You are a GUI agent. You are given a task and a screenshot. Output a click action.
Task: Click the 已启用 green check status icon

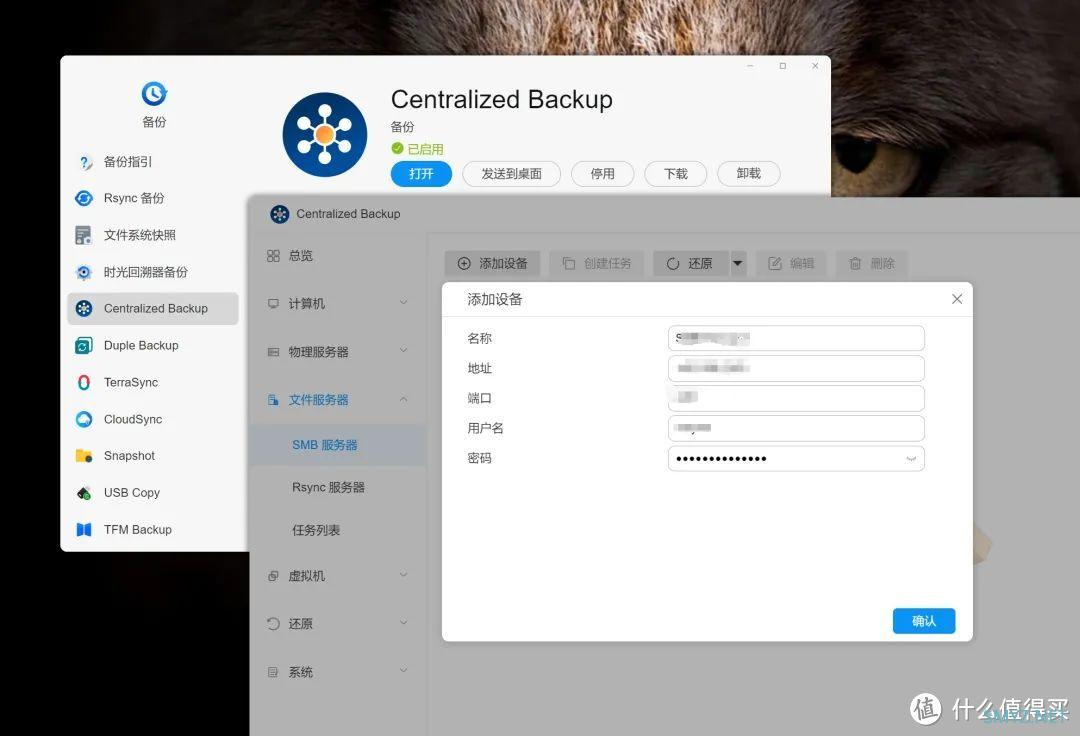tap(397, 148)
